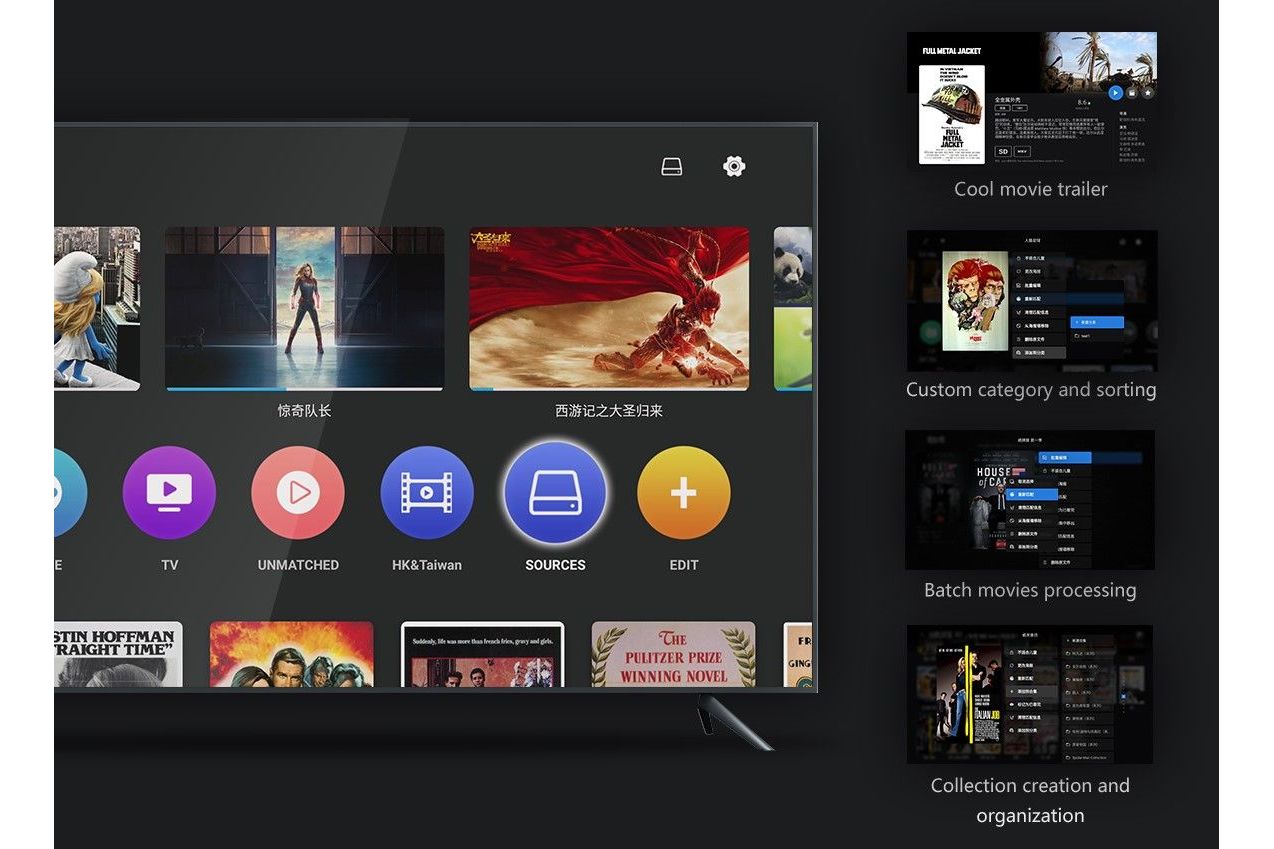Seek on the Captain Marvel progress bar

tap(304, 389)
